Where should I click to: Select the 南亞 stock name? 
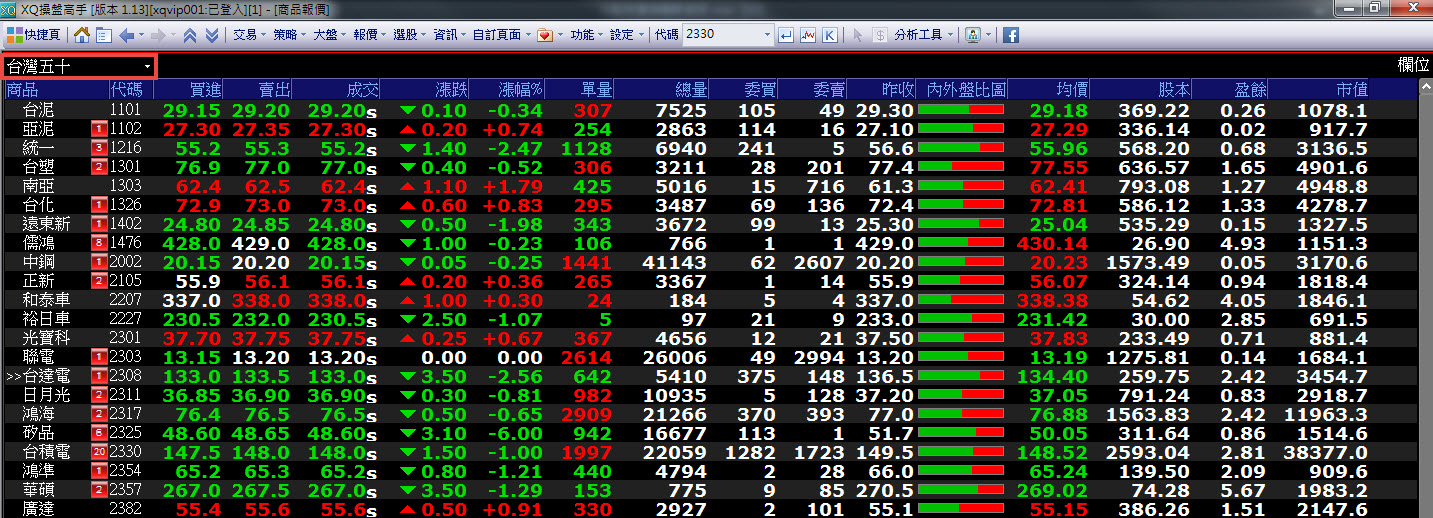coord(39,186)
